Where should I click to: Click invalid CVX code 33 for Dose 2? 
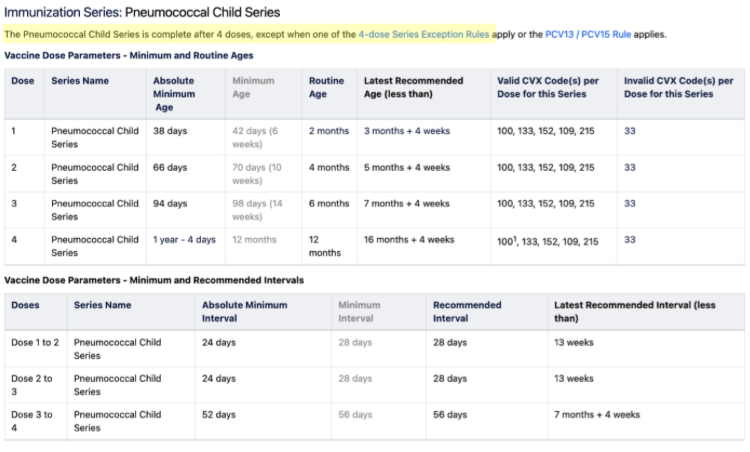click(629, 167)
